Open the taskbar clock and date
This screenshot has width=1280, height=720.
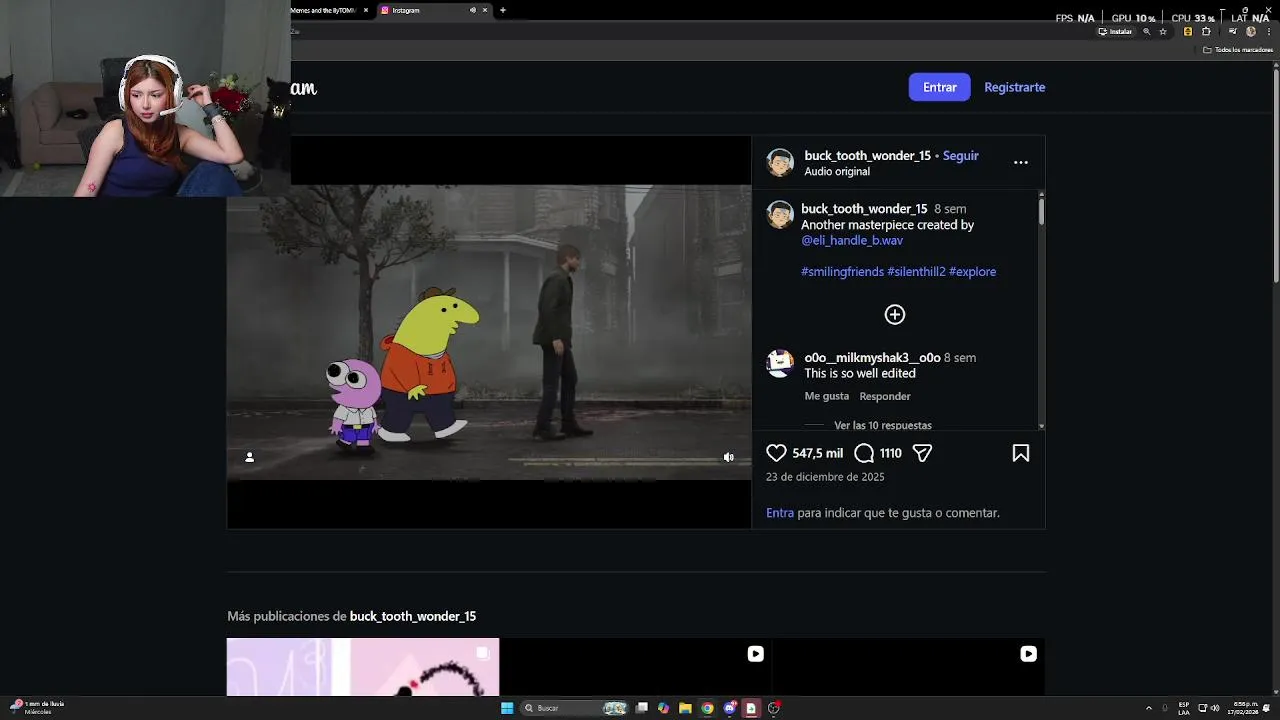pos(1245,708)
